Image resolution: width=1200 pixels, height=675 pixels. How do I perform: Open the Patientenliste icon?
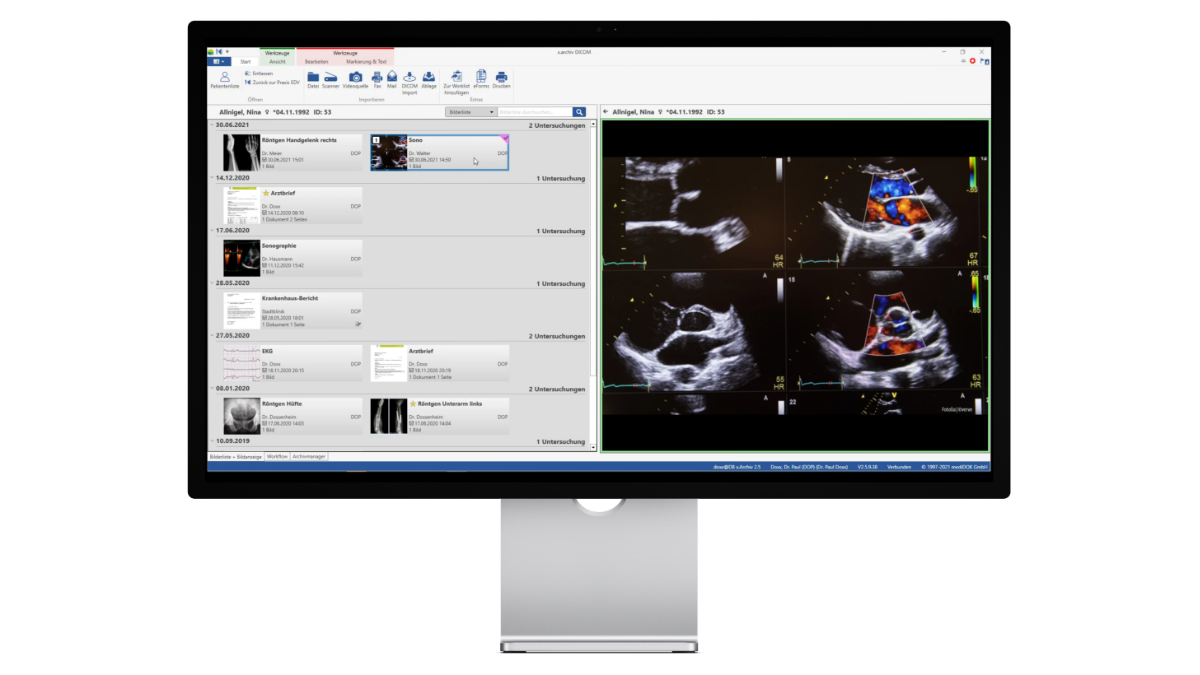(224, 80)
